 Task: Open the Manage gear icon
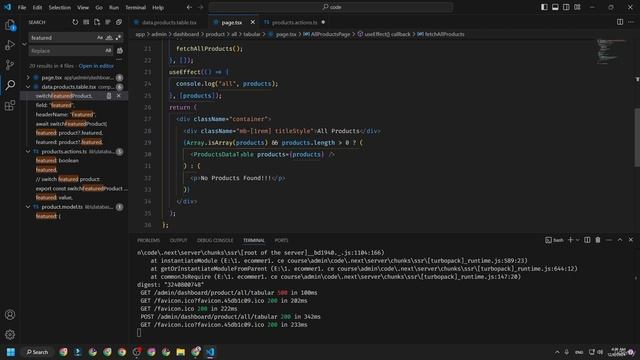click(x=10, y=335)
